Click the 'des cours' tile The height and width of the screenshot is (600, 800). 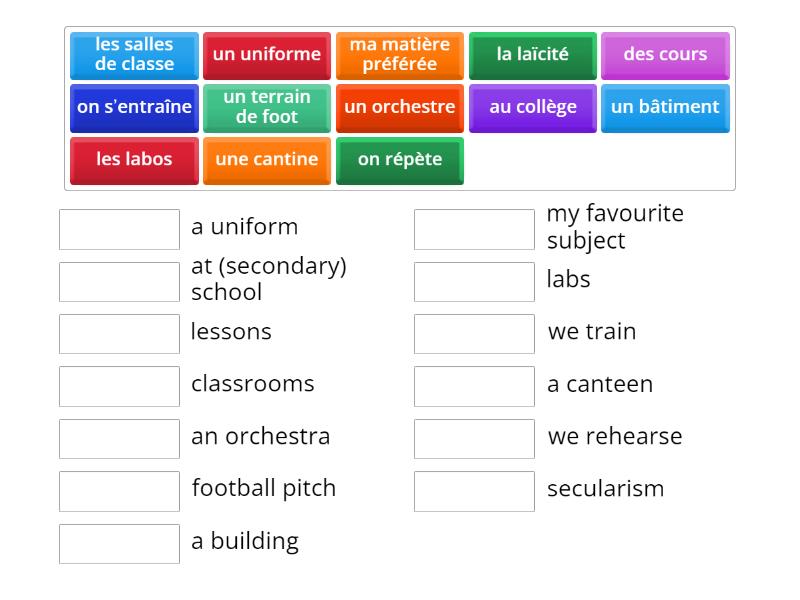[x=665, y=55]
